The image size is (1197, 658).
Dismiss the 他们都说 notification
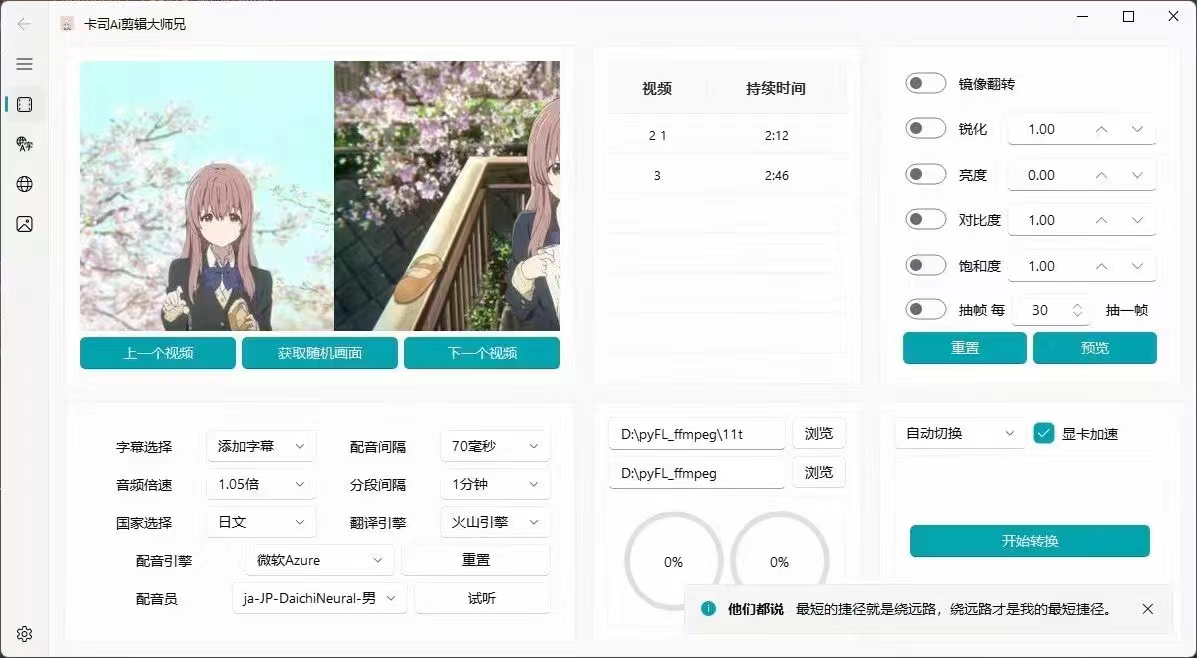pyautogui.click(x=1147, y=608)
